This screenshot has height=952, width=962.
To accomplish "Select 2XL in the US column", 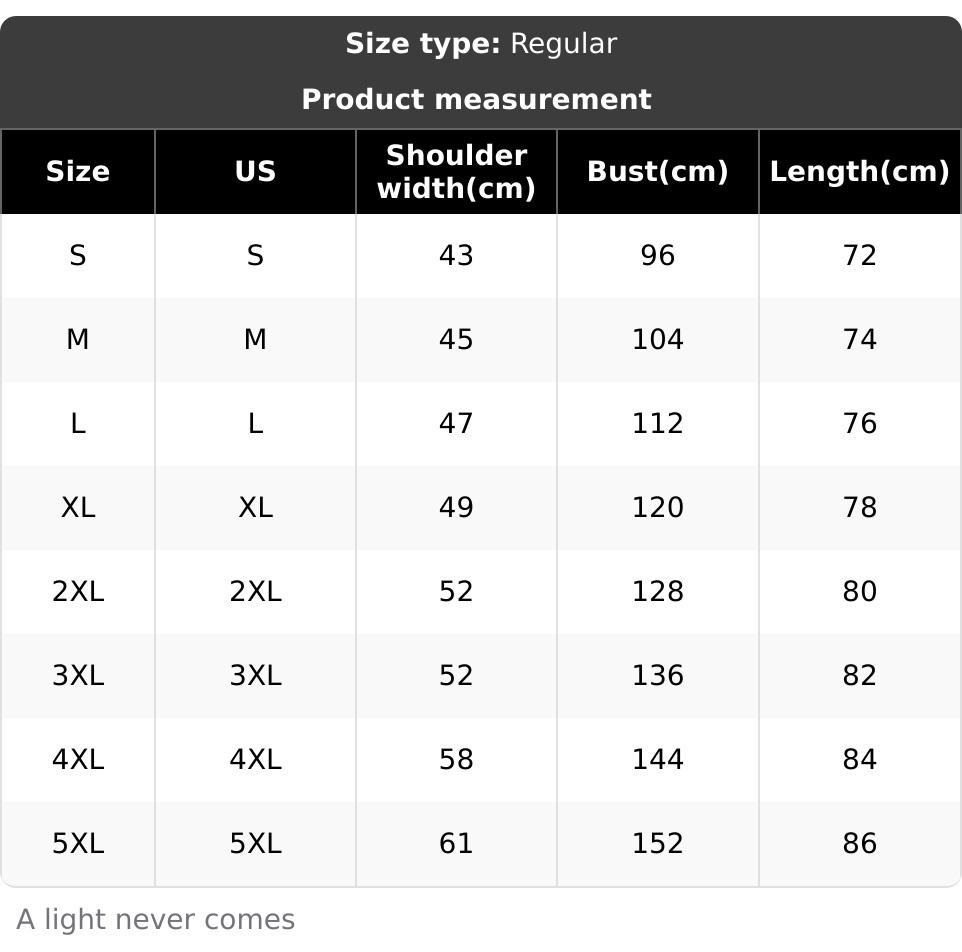I will coord(255,592).
